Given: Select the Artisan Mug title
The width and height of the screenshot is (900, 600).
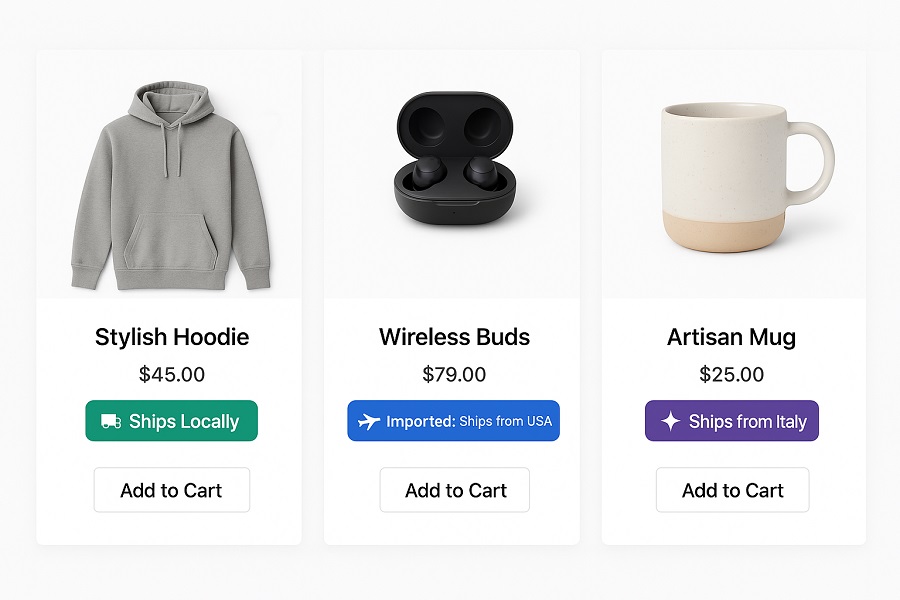Looking at the screenshot, I should [x=731, y=337].
